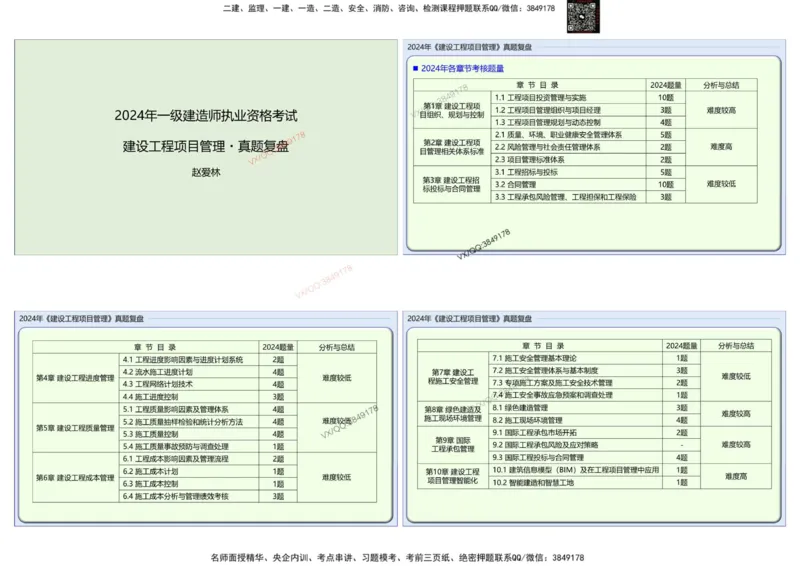
Task: Click row 5.4 施工质量事故预防与调查处理
Action: (189, 447)
